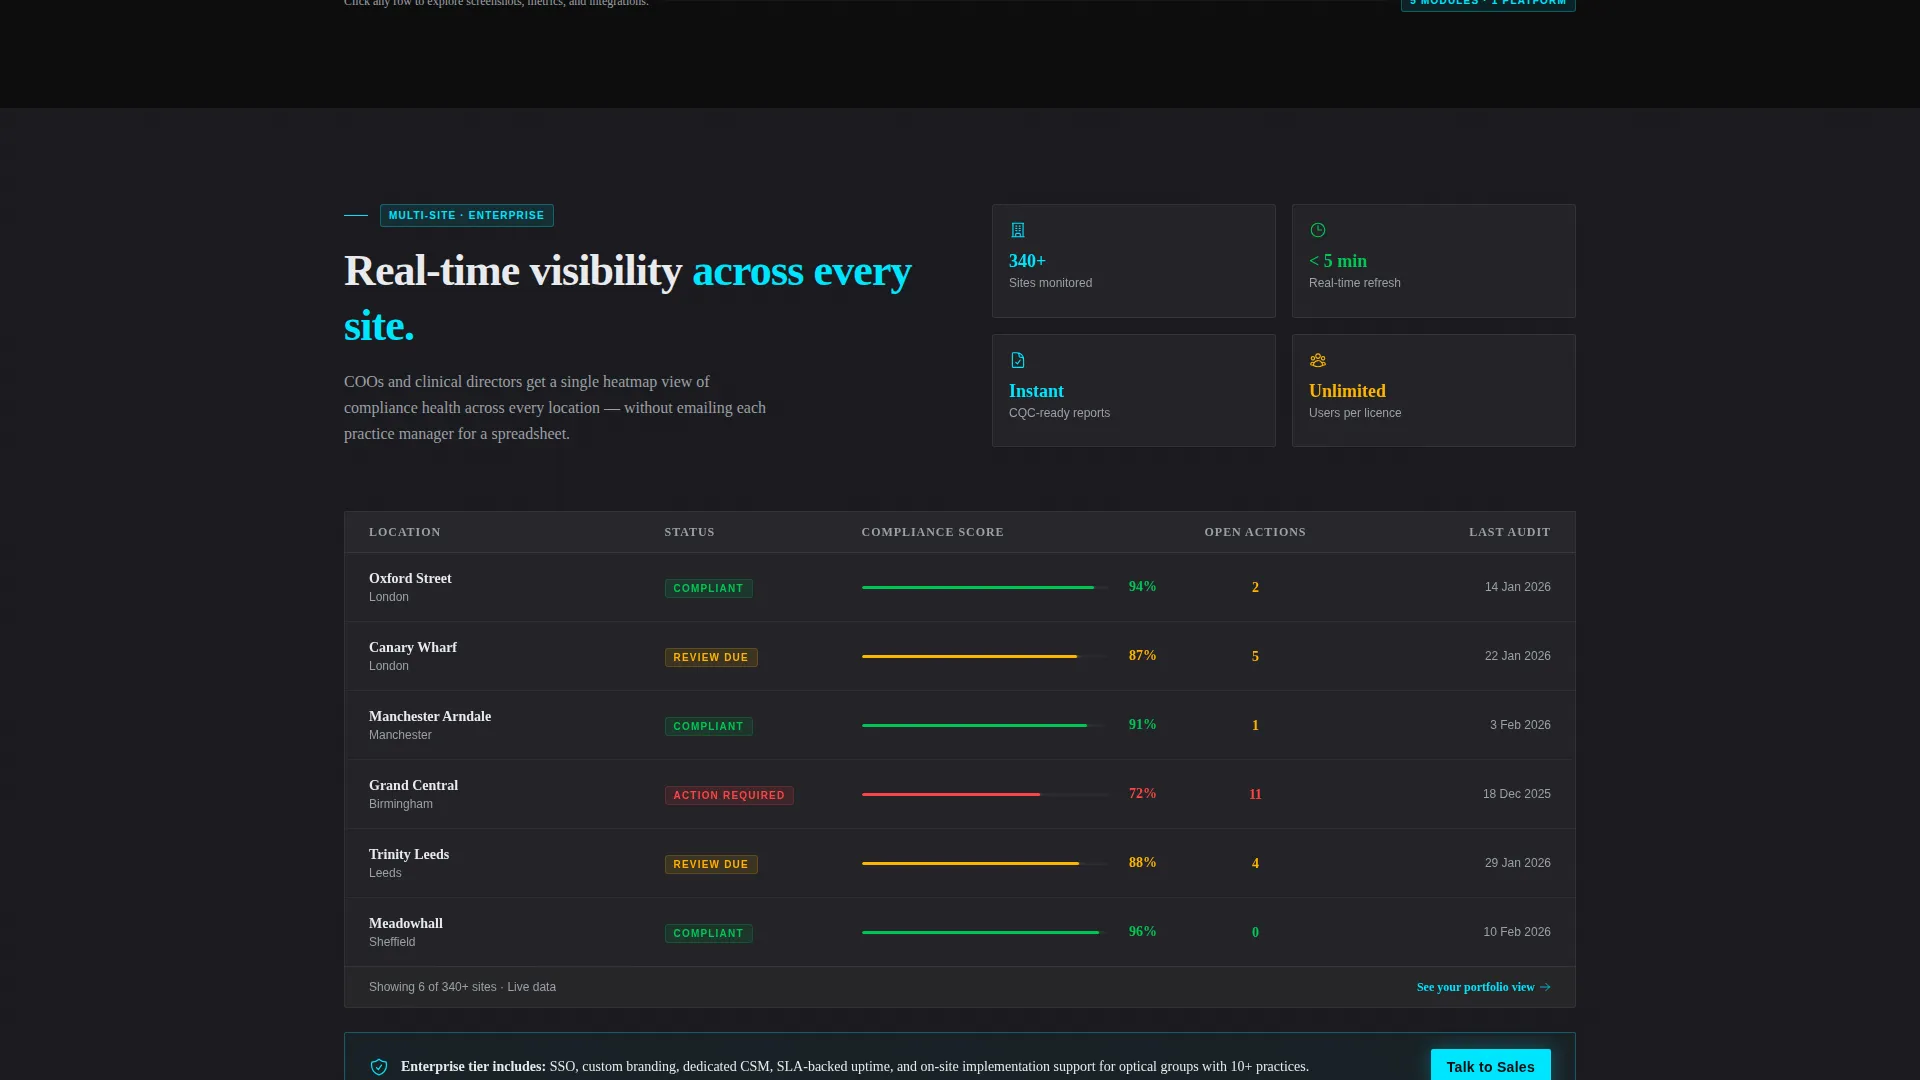Image resolution: width=1920 pixels, height=1080 pixels.
Task: Select the Canary Wharf location name
Action: (x=413, y=648)
